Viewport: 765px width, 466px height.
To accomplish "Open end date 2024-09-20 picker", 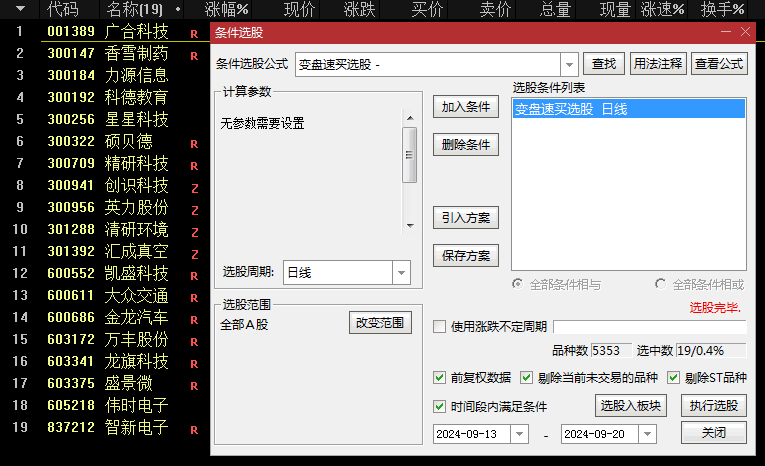I will point(647,434).
